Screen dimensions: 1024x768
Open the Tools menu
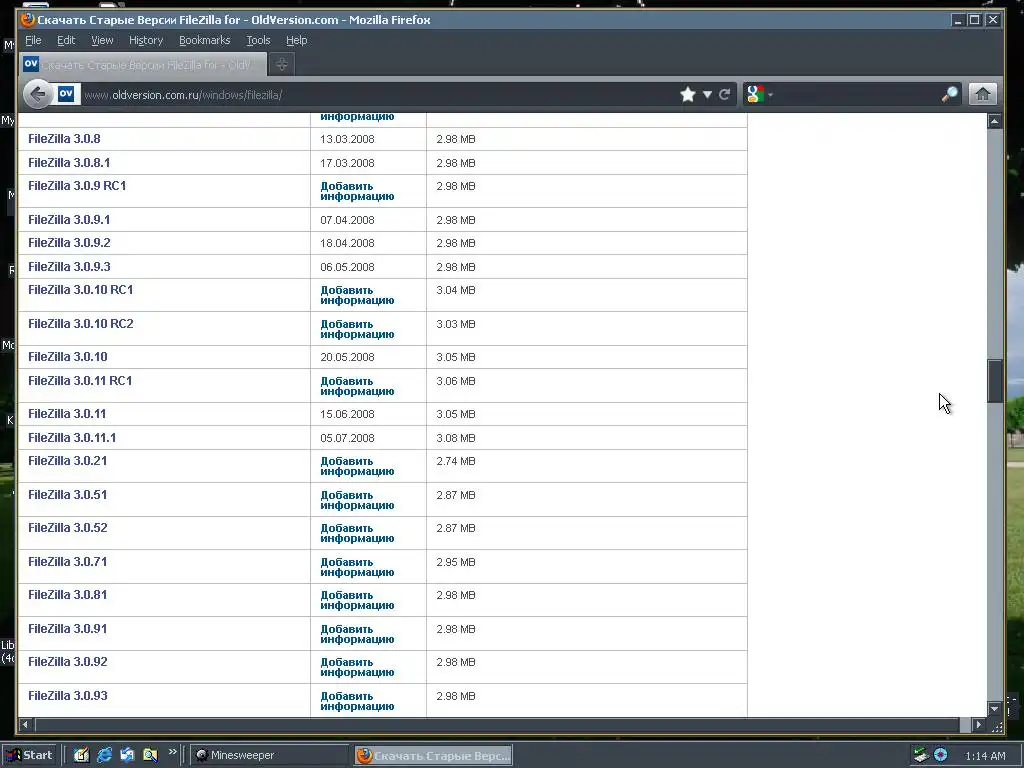[259, 40]
